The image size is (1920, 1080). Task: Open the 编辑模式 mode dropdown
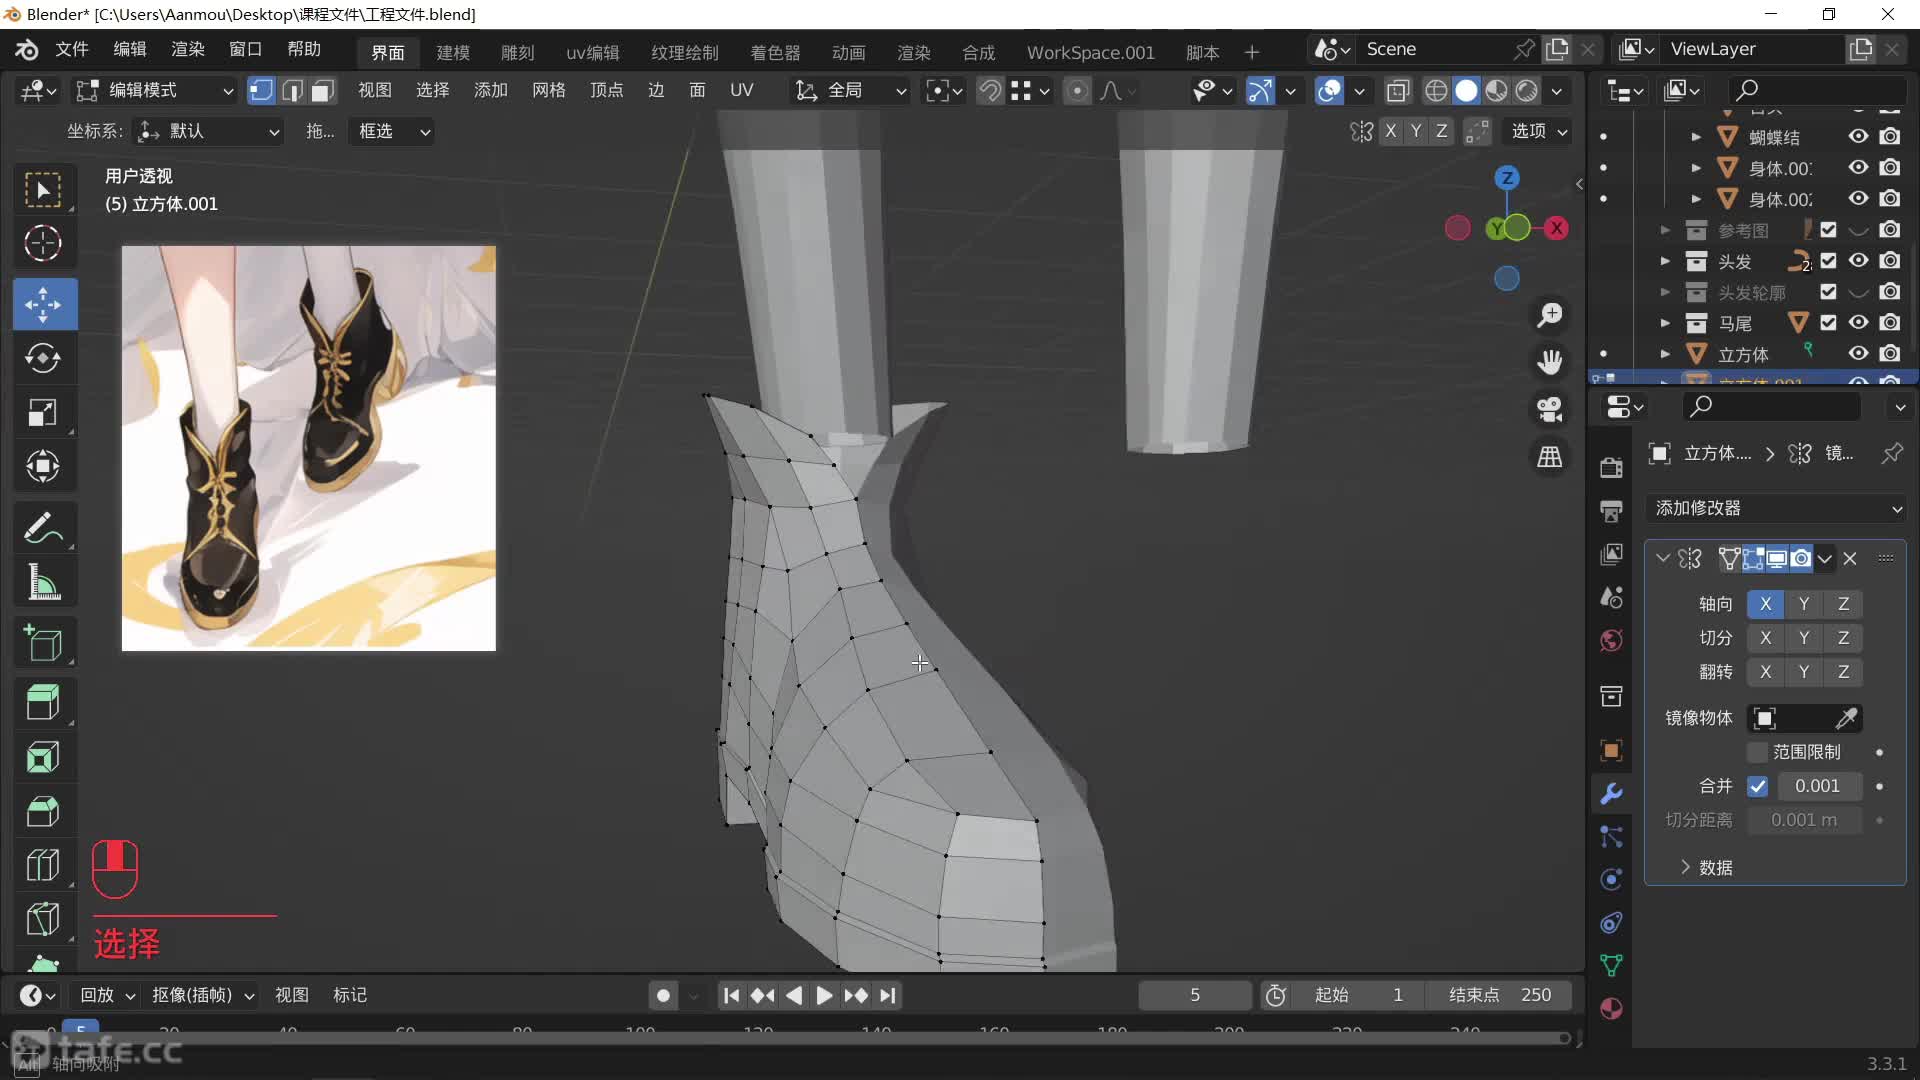155,91
